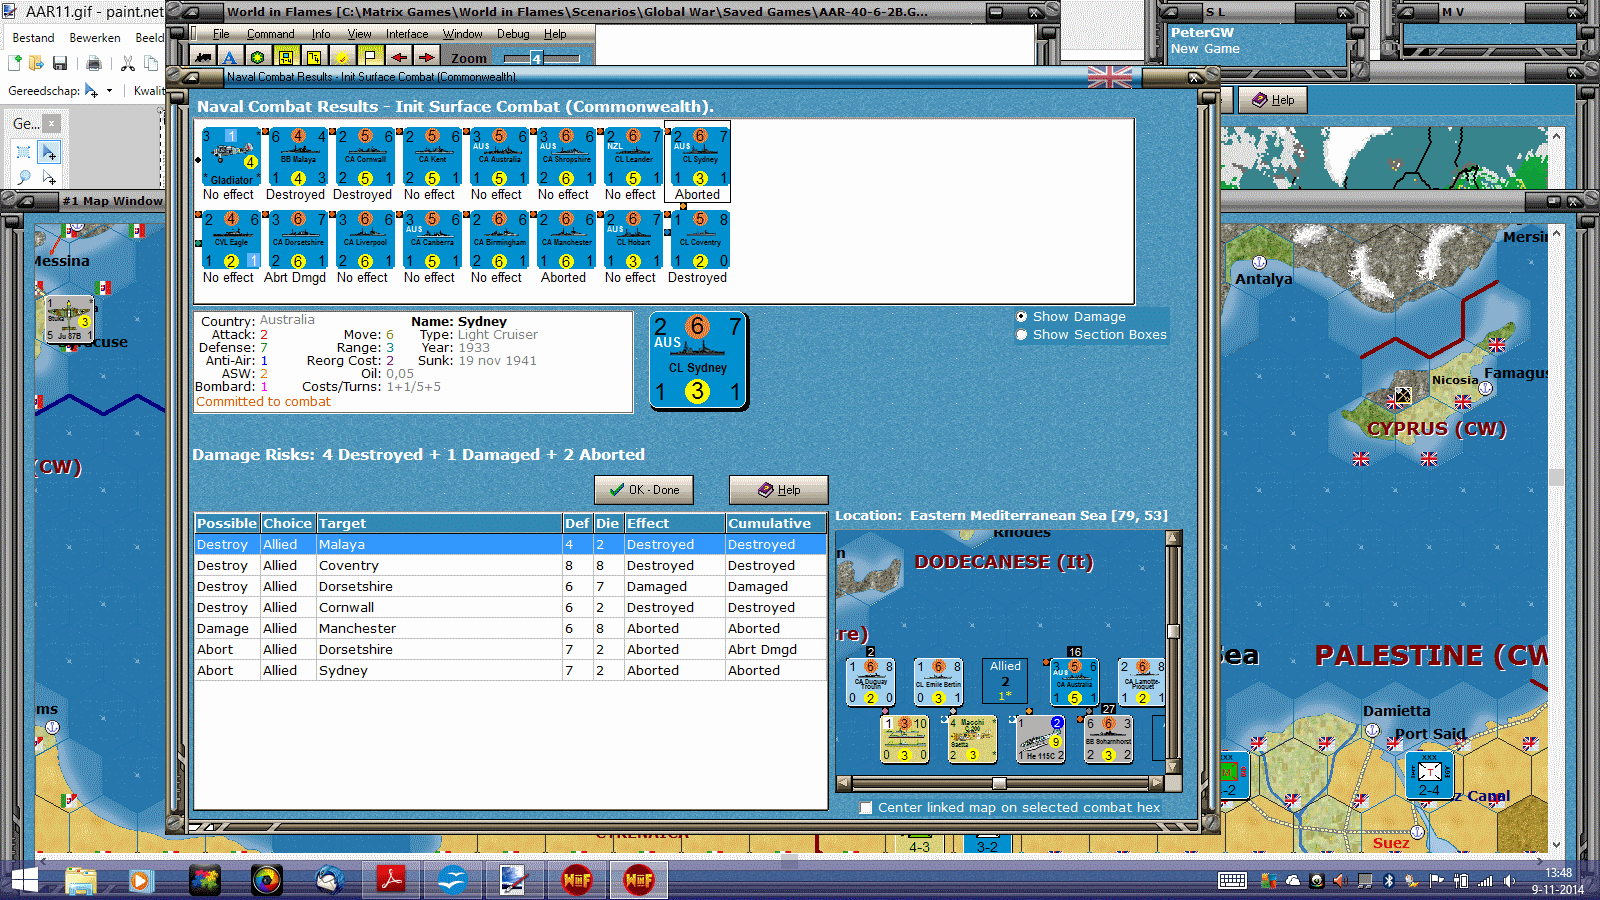Screen dimensions: 1600x900
Task: Select the CVL Eagle carrier counter
Action: click(x=231, y=240)
